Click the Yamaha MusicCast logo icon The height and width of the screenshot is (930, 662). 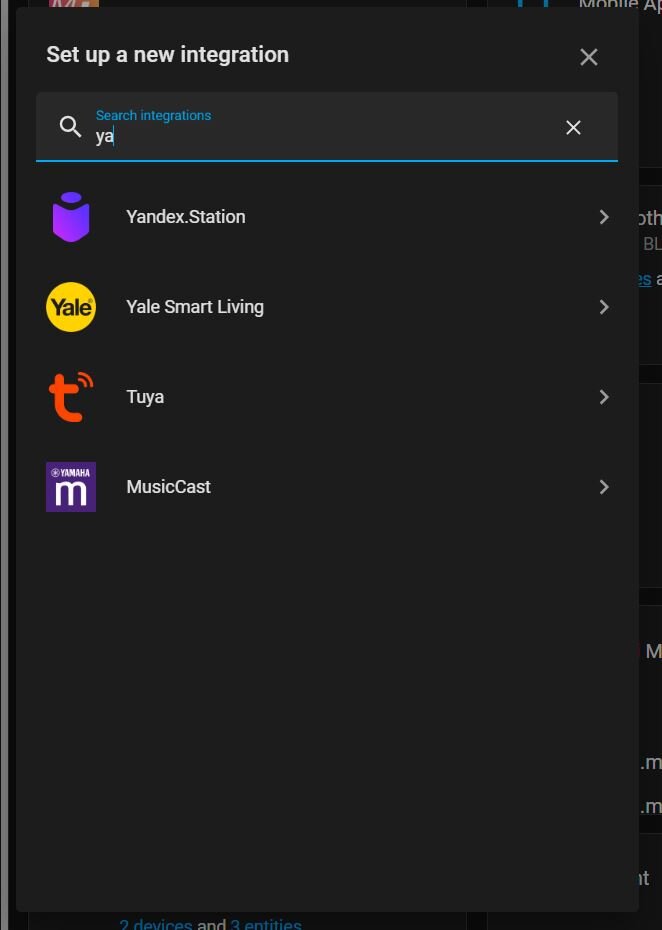click(x=71, y=487)
